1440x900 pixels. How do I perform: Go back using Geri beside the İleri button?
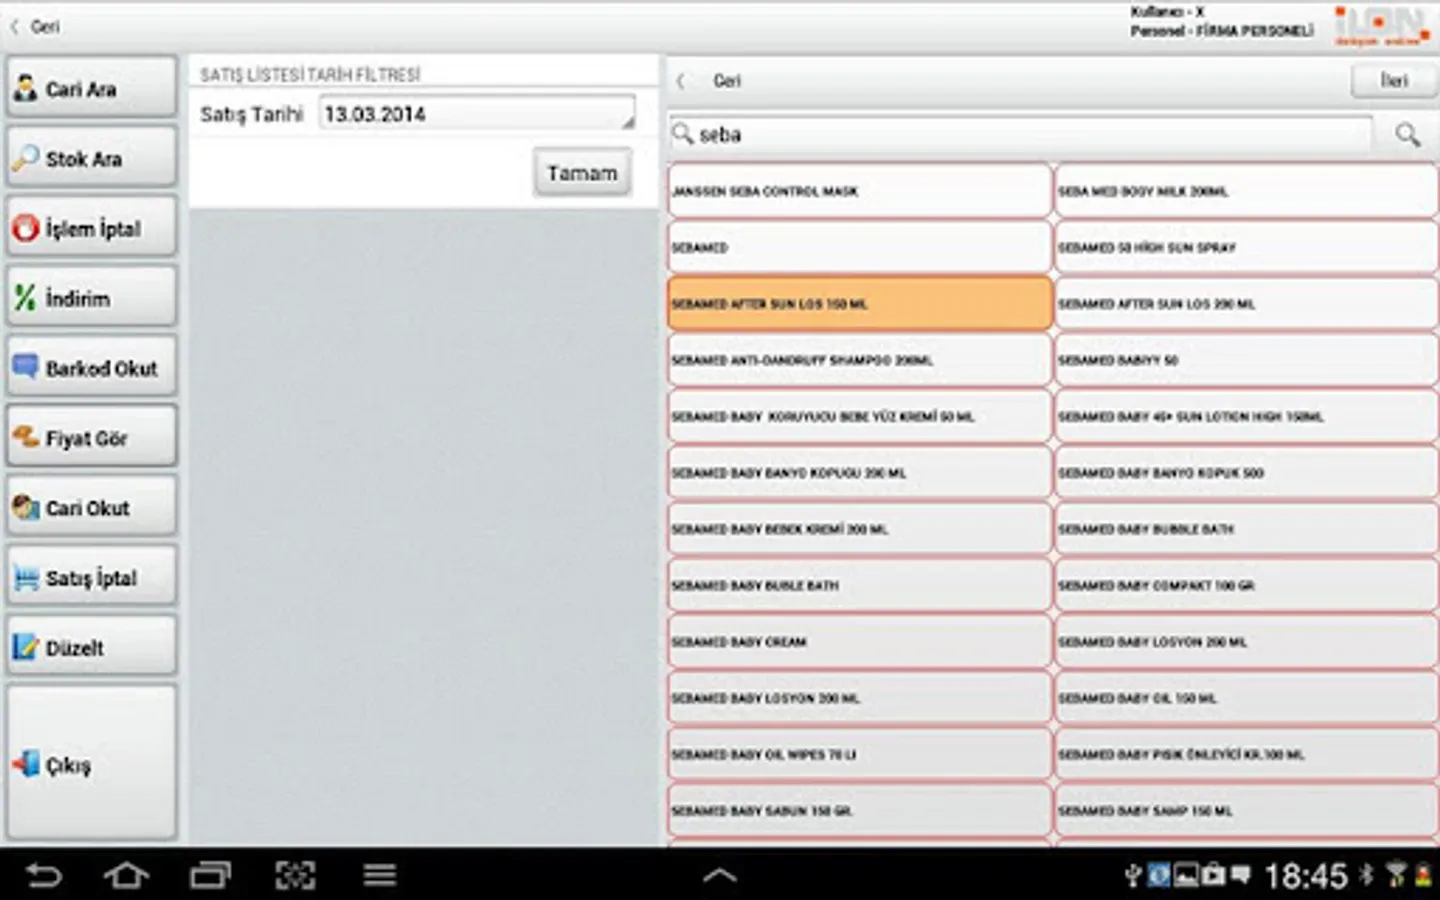[712, 81]
